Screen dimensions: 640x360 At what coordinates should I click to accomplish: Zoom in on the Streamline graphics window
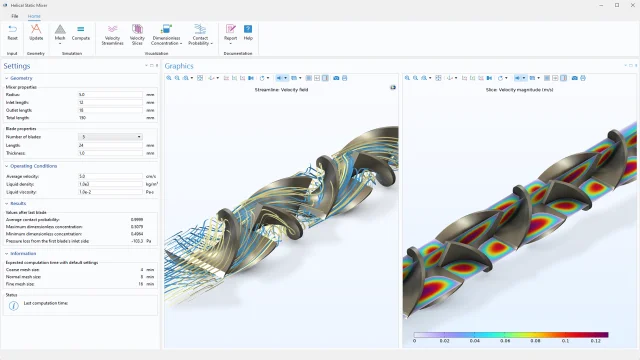(x=169, y=78)
